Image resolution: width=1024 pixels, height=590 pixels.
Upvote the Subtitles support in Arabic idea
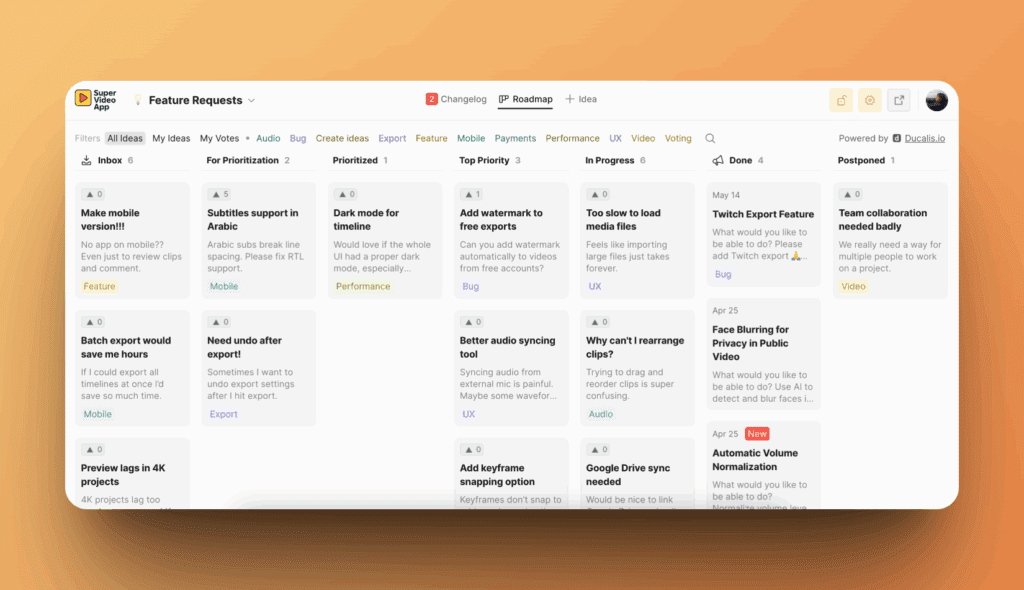pos(219,195)
